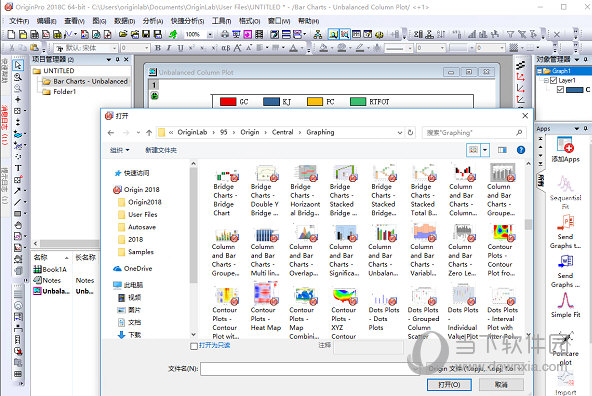Open the Data (数据) menu
The width and height of the screenshot is (592, 396).
(x=124, y=21)
